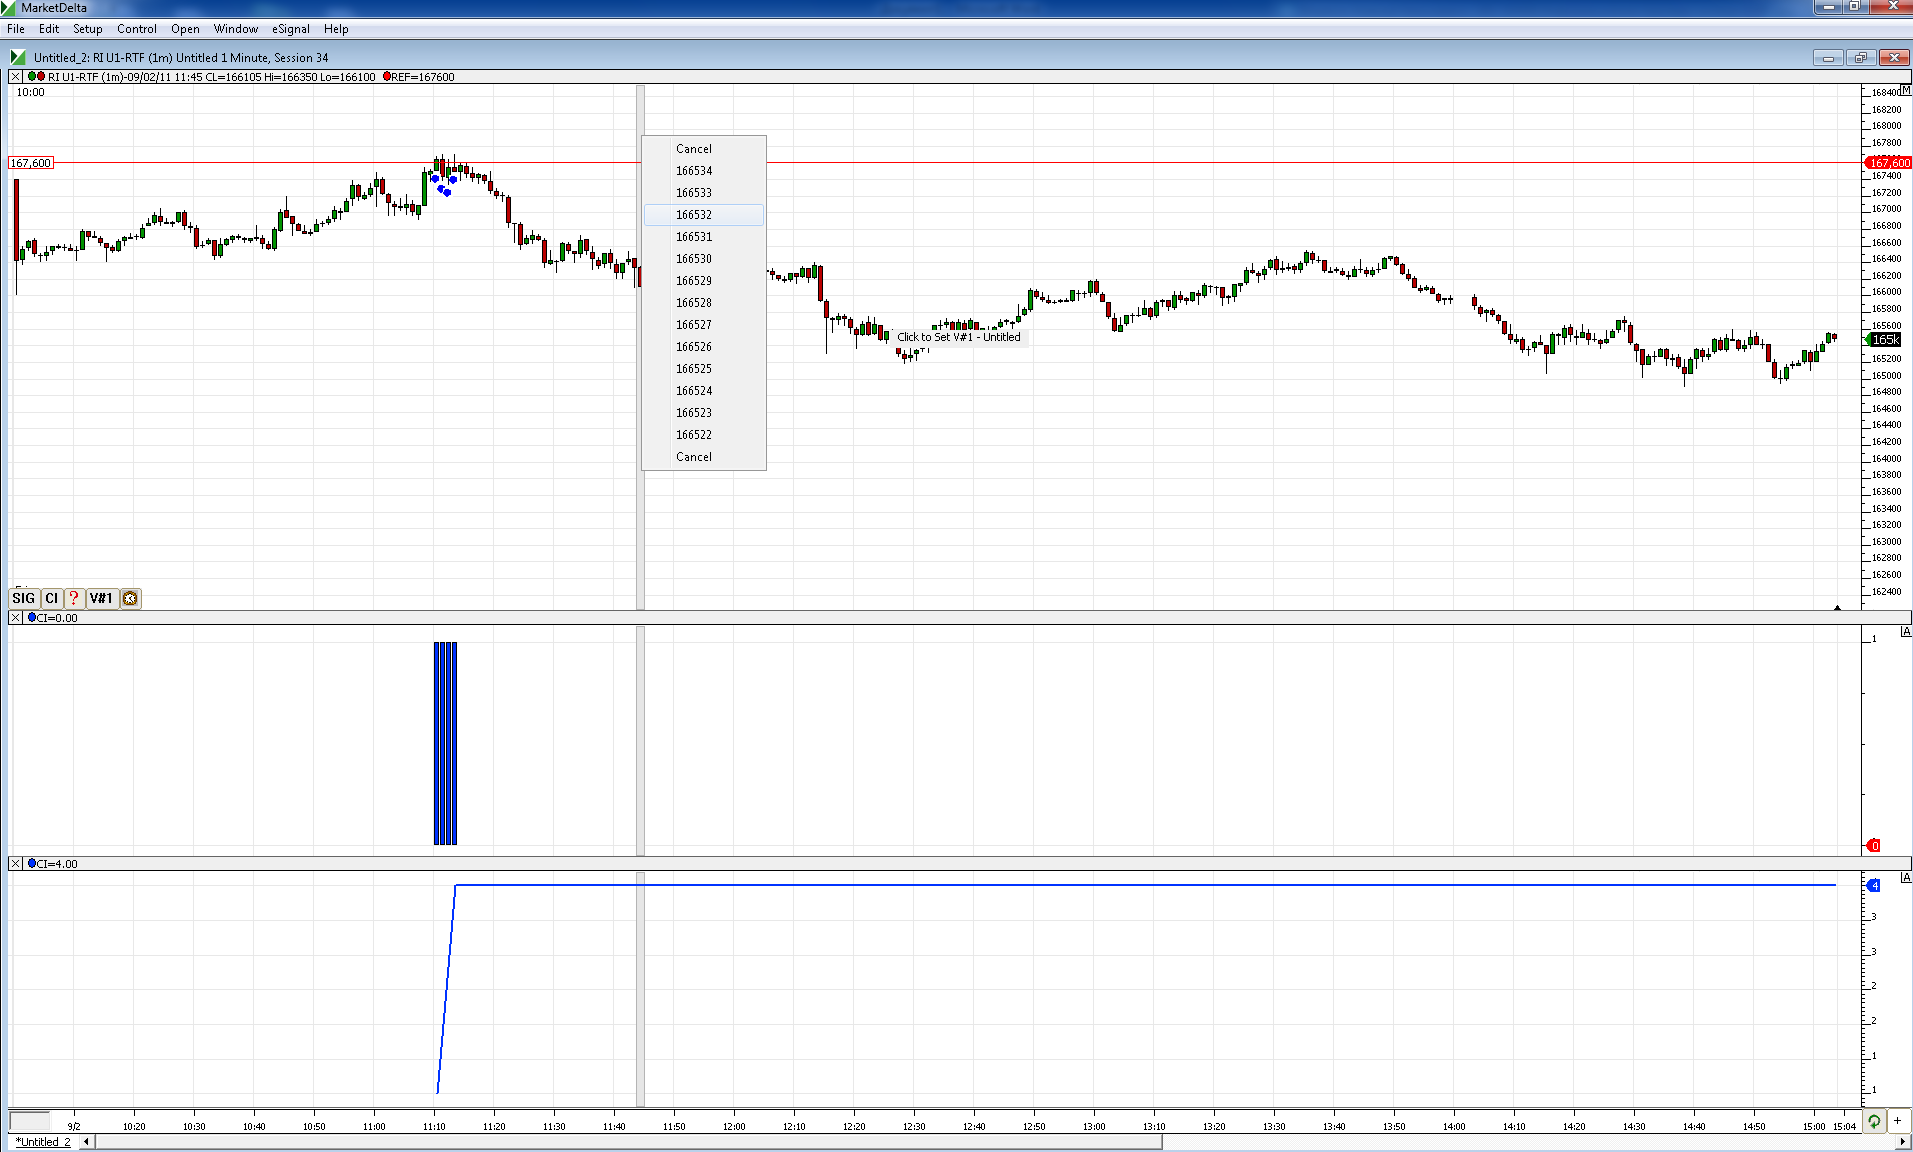Click the green refresh arrow button
1913x1152 pixels.
pos(1874,1121)
